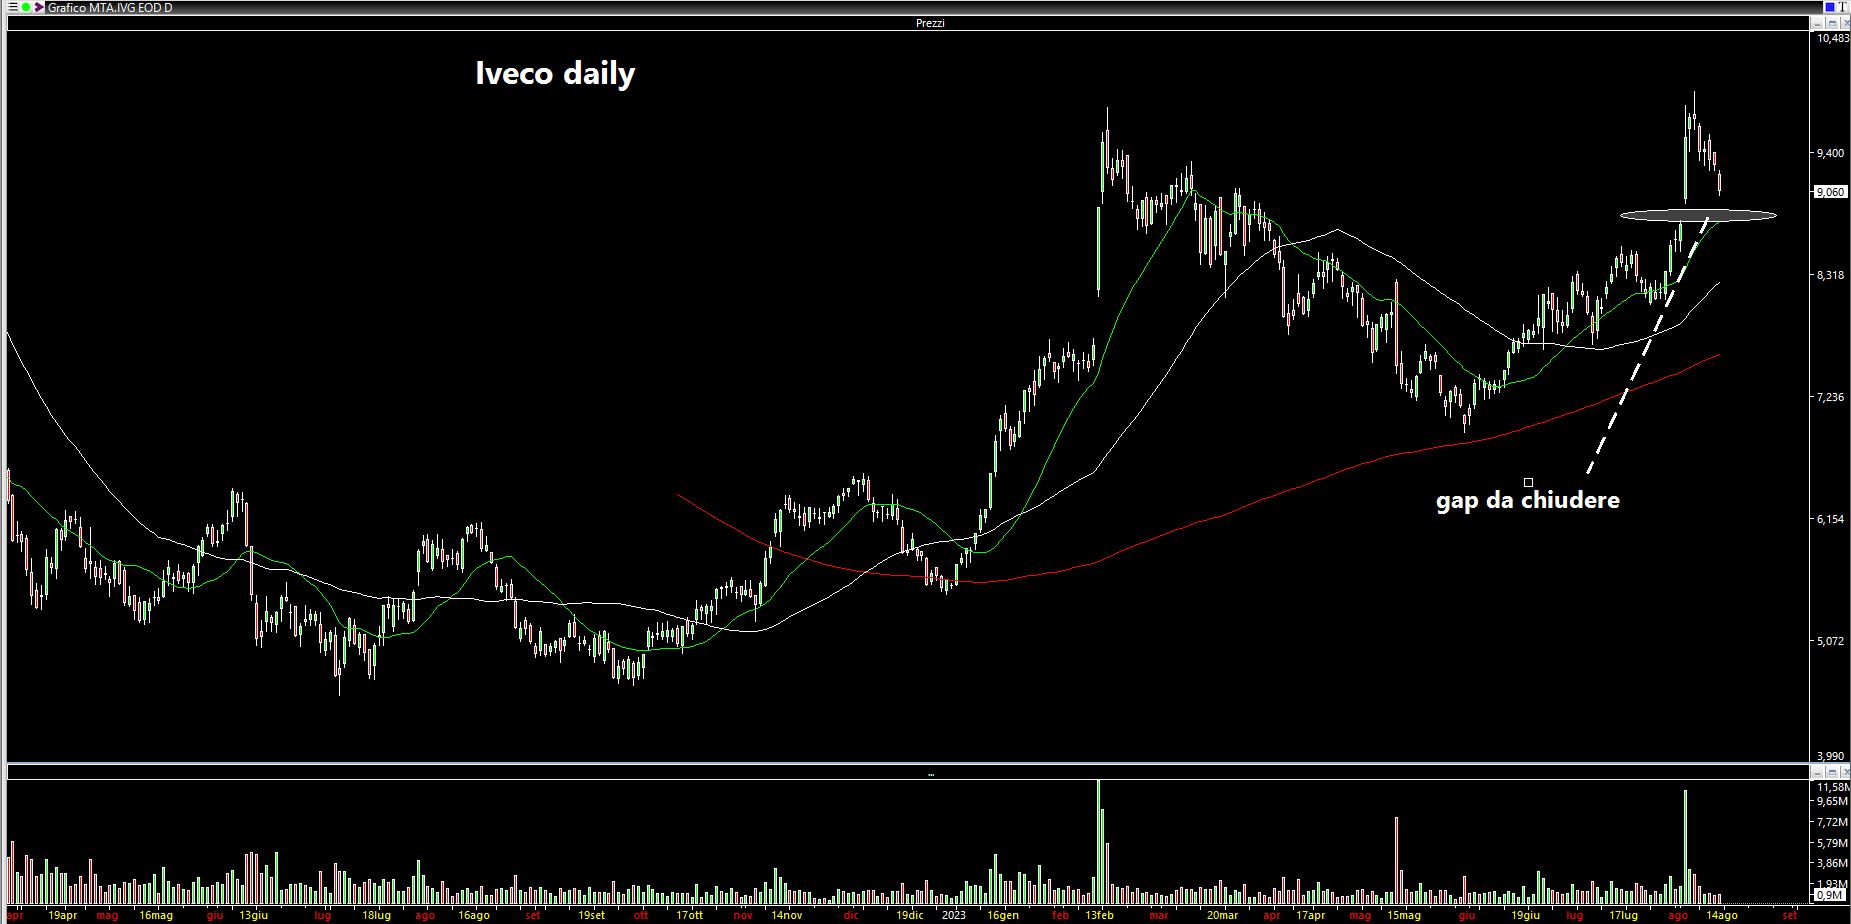Click the red 'set' label at right end of axis
Image resolution: width=1851 pixels, height=924 pixels.
tap(1790, 915)
